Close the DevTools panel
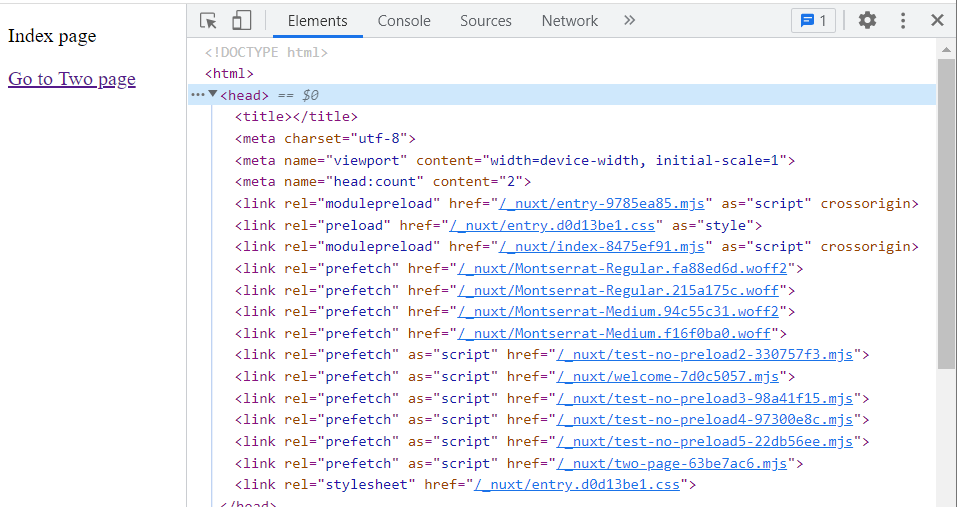The image size is (957, 507). pos(937,21)
